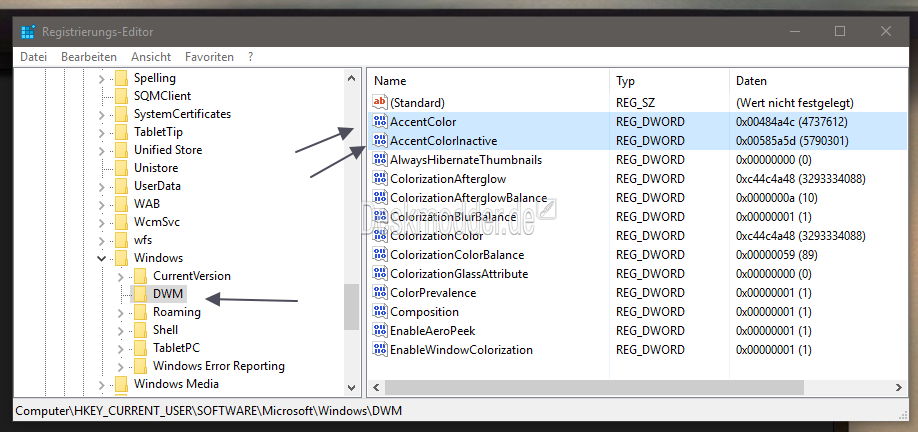Click the EnableWindowColorization value icon
Screen dimensions: 918x432
tap(380, 350)
